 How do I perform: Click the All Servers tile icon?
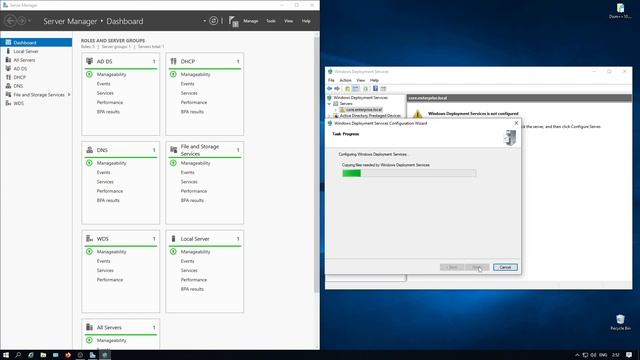tap(89, 327)
